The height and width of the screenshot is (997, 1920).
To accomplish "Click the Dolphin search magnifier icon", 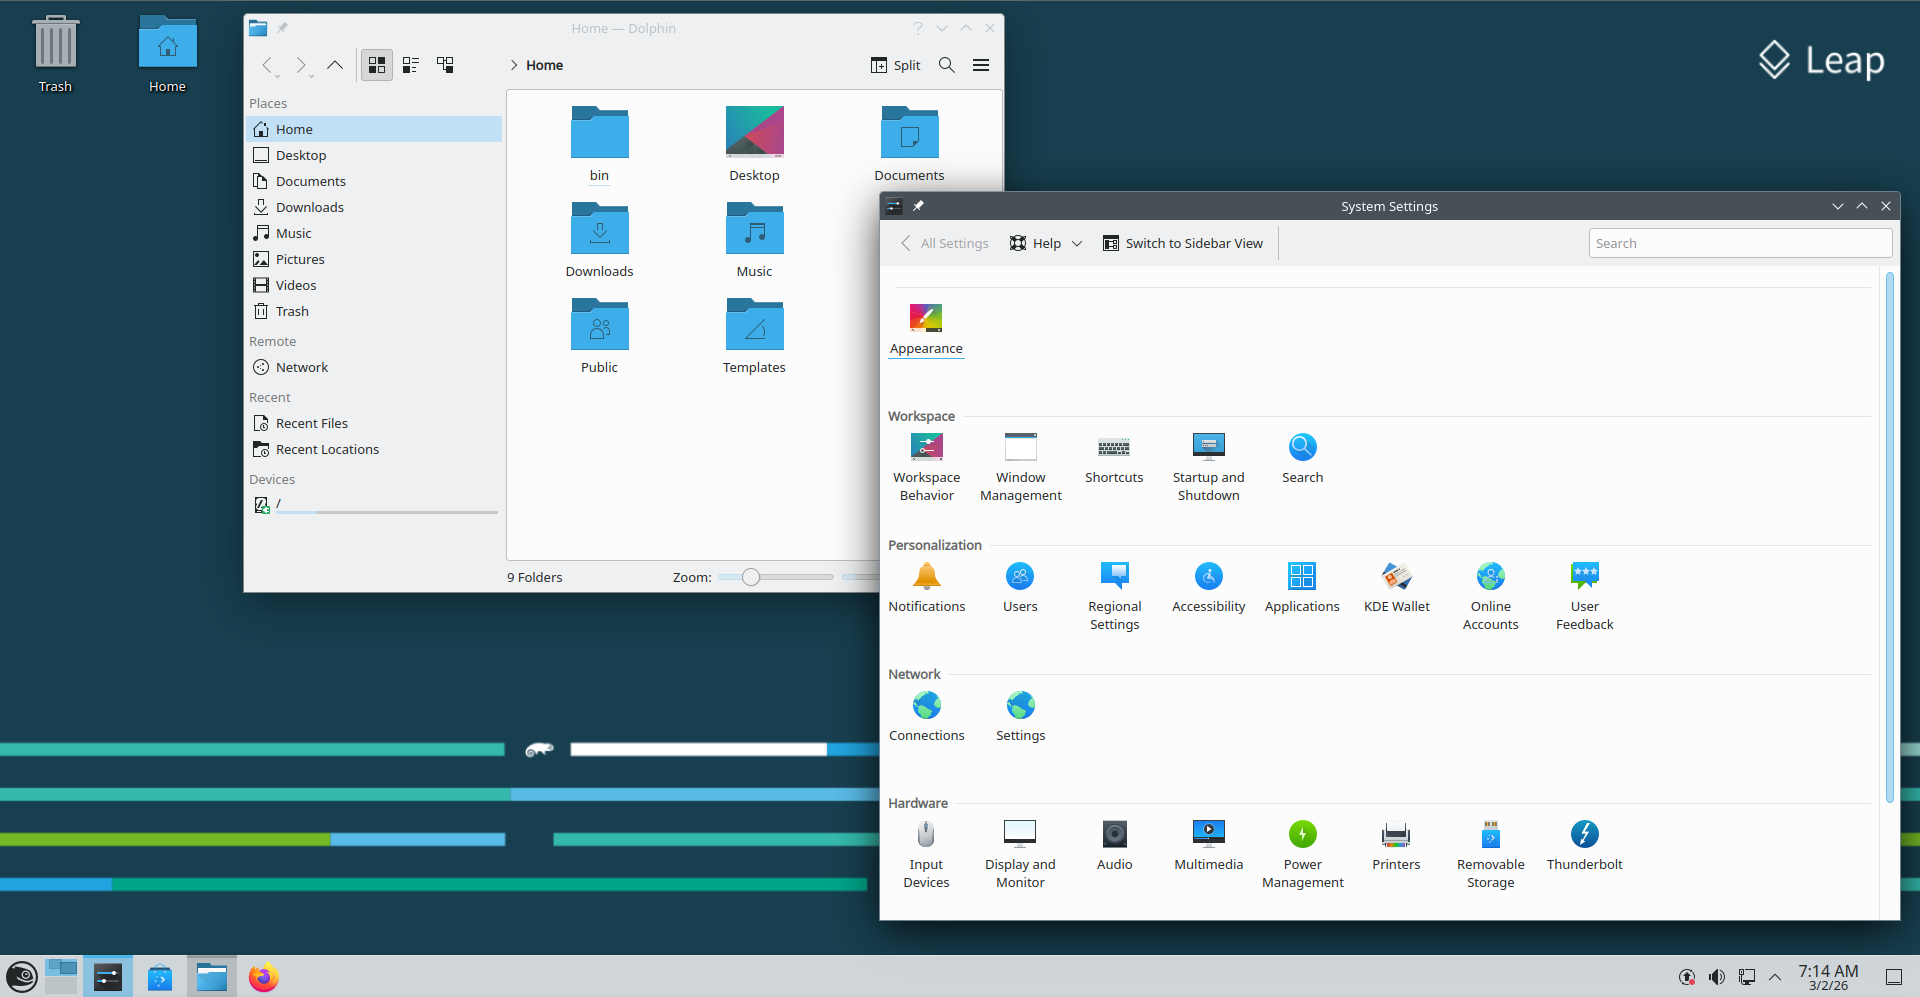I will click(x=946, y=65).
